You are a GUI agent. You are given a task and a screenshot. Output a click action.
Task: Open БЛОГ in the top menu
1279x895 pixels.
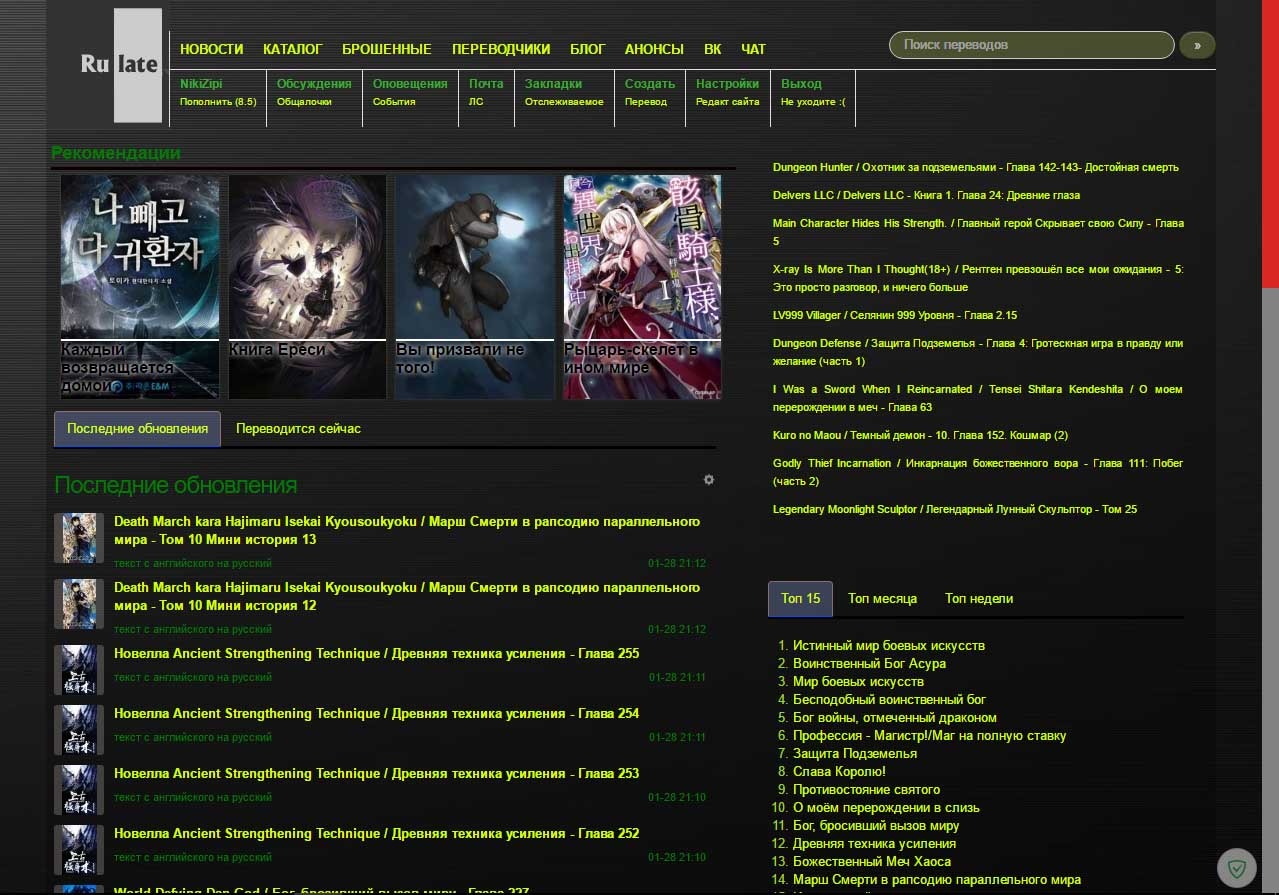click(x=588, y=49)
